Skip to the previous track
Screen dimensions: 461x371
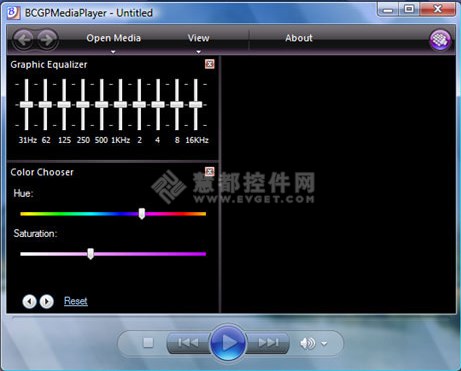tap(188, 342)
